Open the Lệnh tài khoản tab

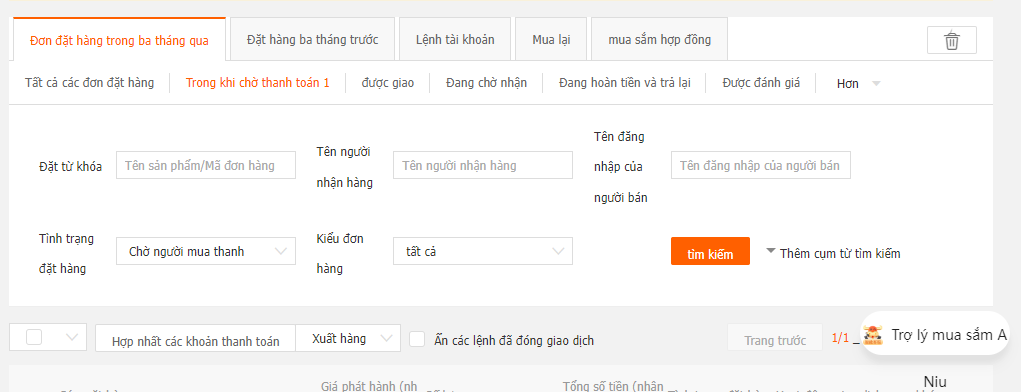pyautogui.click(x=455, y=39)
